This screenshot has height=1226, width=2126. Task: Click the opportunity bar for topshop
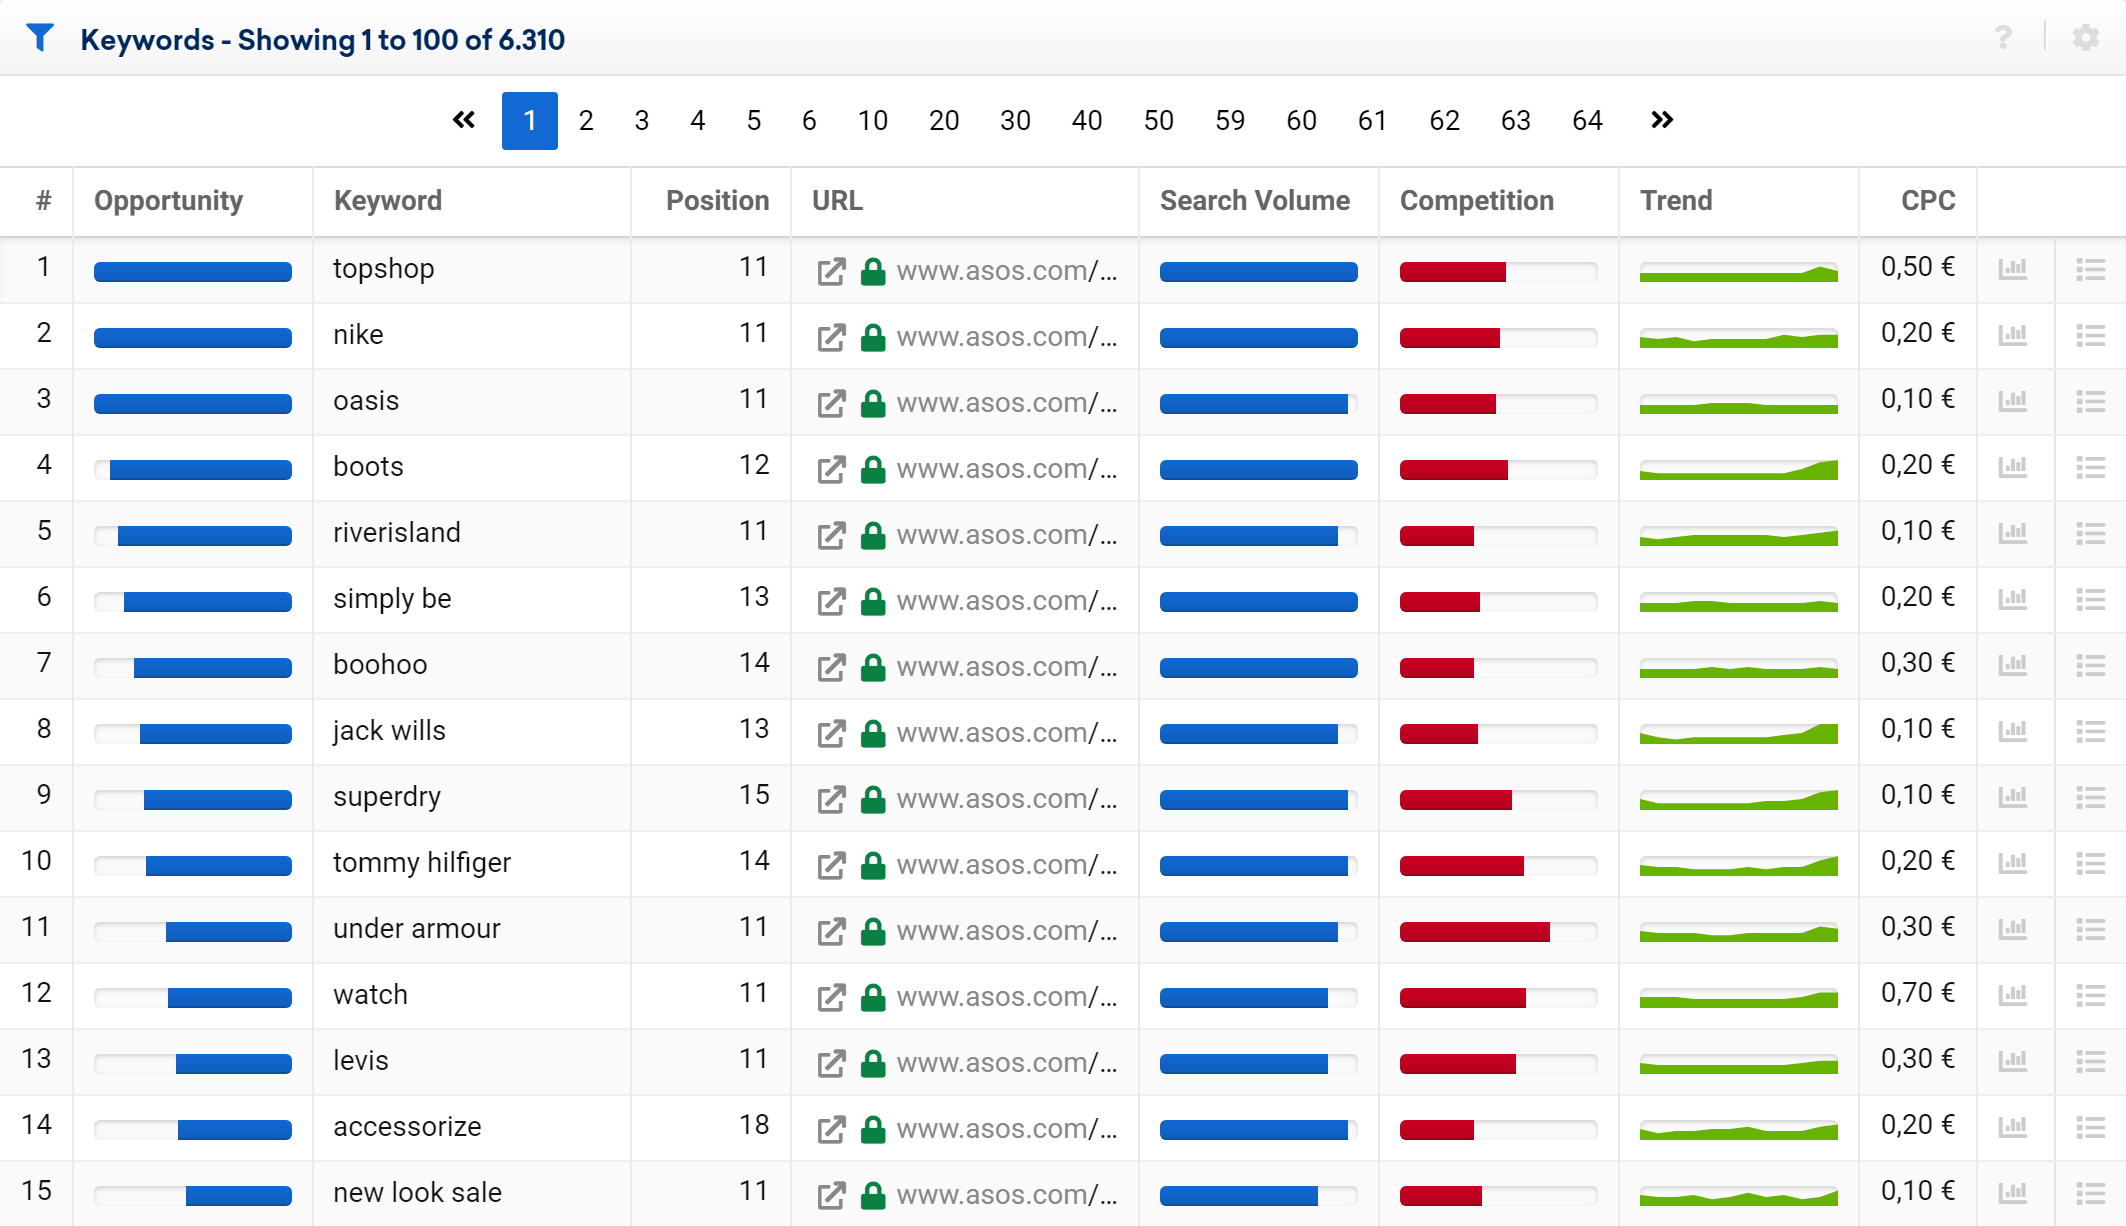(x=193, y=271)
